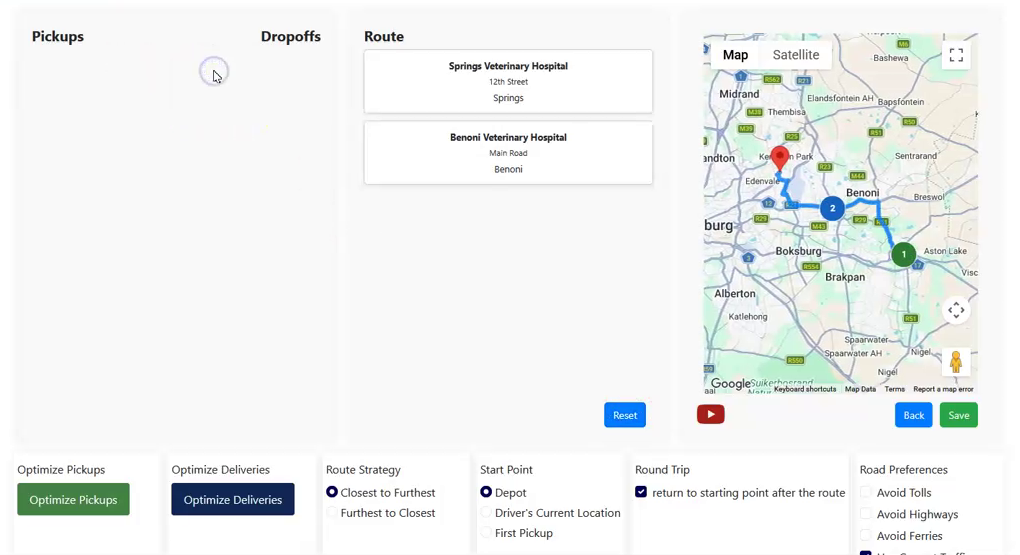The image size is (1020, 555).
Task: Click Benoni city label on map
Action: [x=863, y=193]
